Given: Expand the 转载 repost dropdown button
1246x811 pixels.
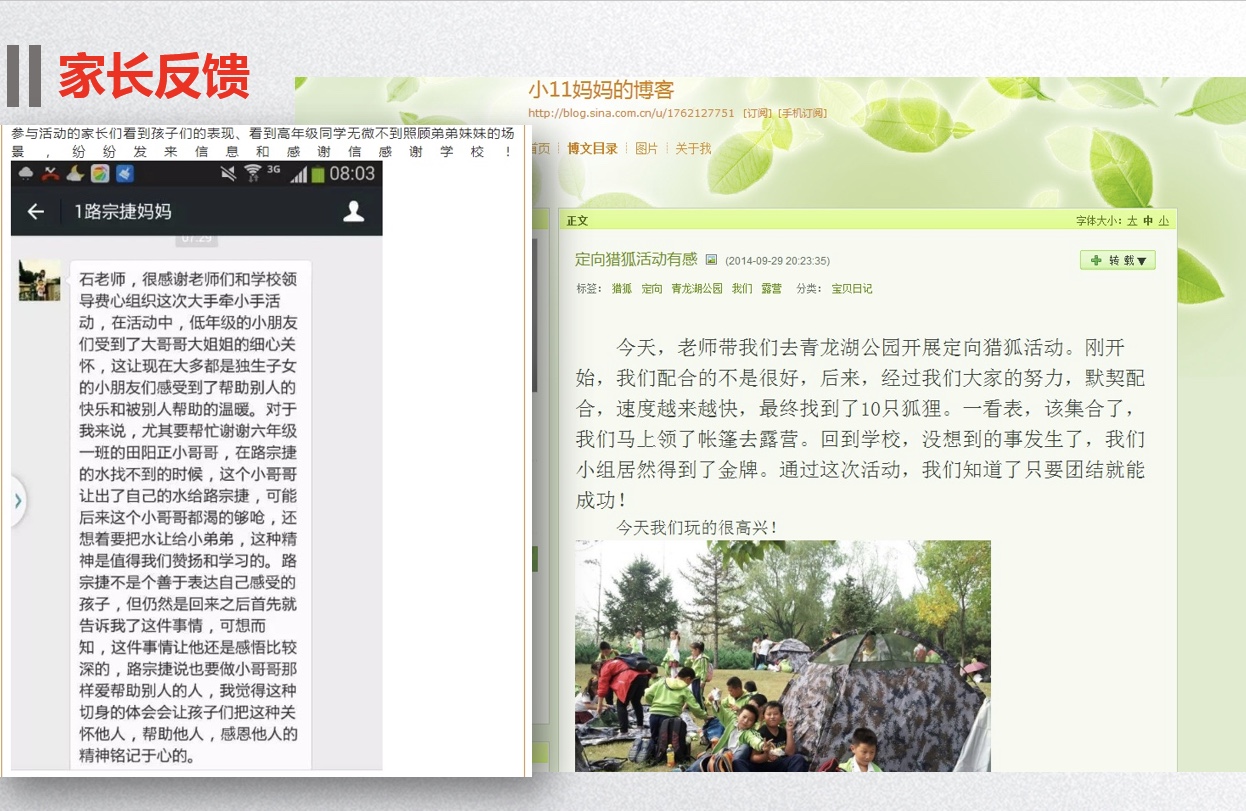Looking at the screenshot, I should [1117, 260].
